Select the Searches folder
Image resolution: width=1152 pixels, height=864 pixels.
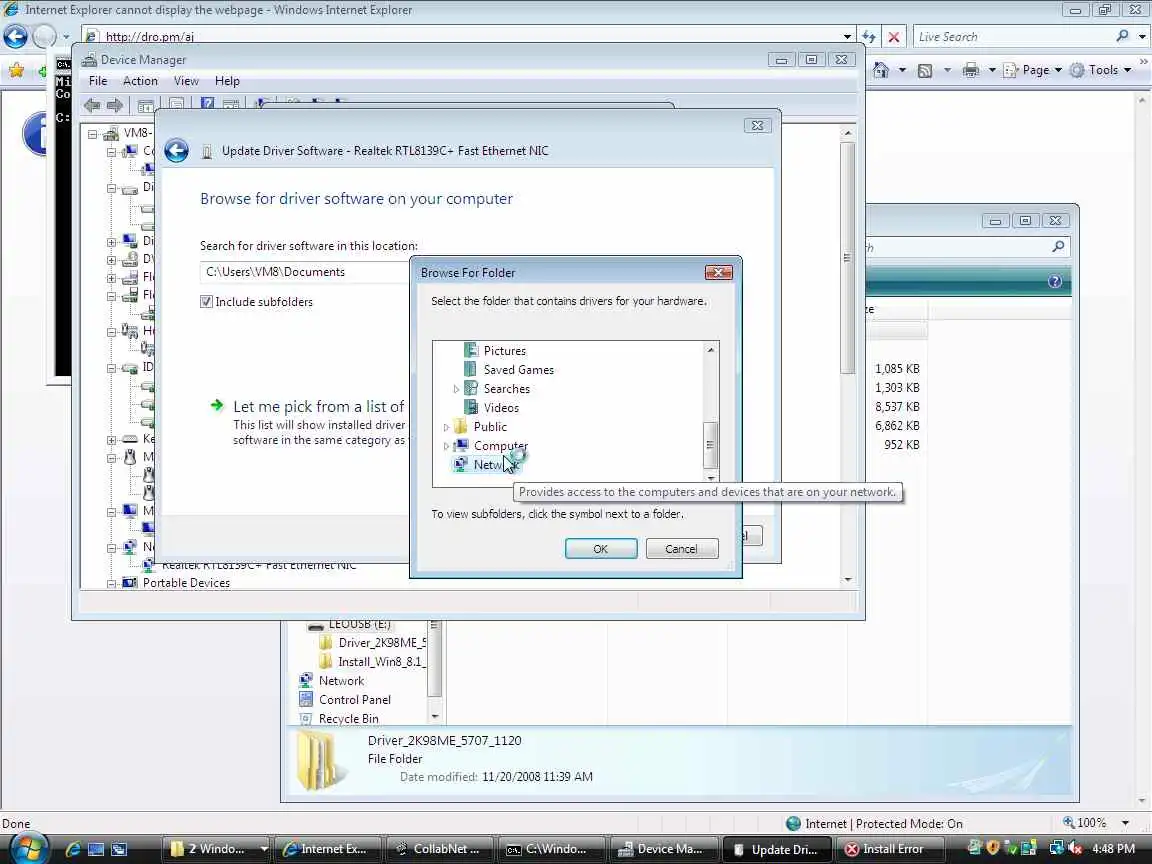point(506,389)
